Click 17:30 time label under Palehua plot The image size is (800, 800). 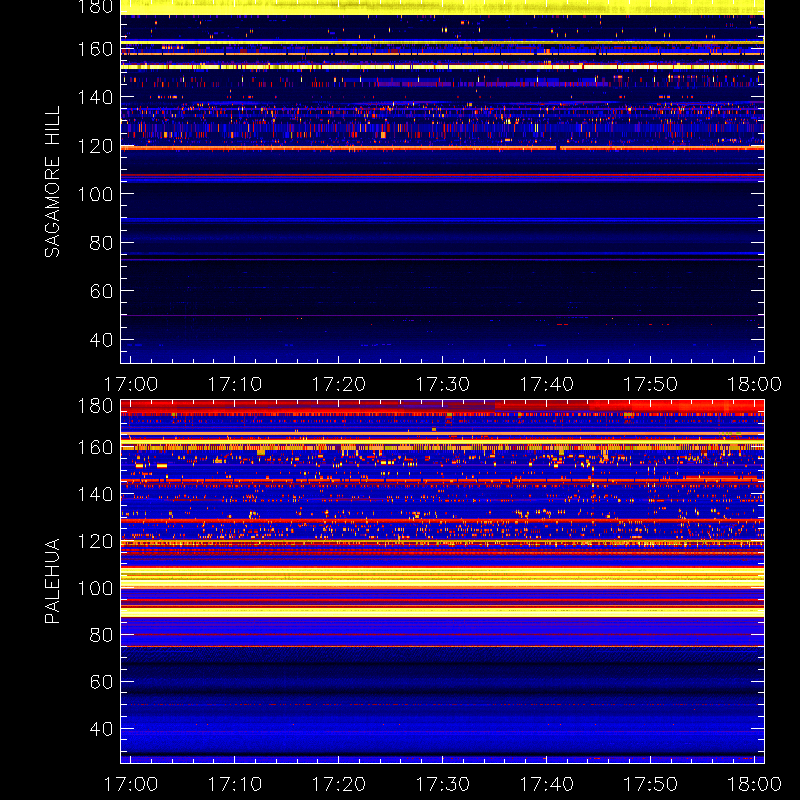coord(443,784)
